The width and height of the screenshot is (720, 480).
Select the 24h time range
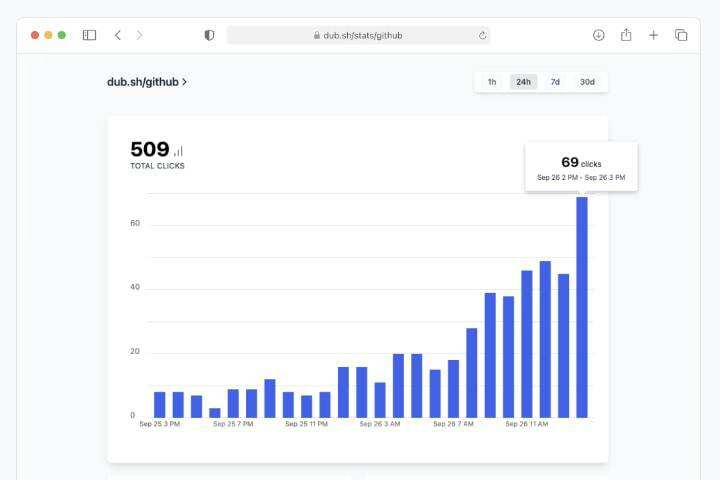[x=523, y=82]
